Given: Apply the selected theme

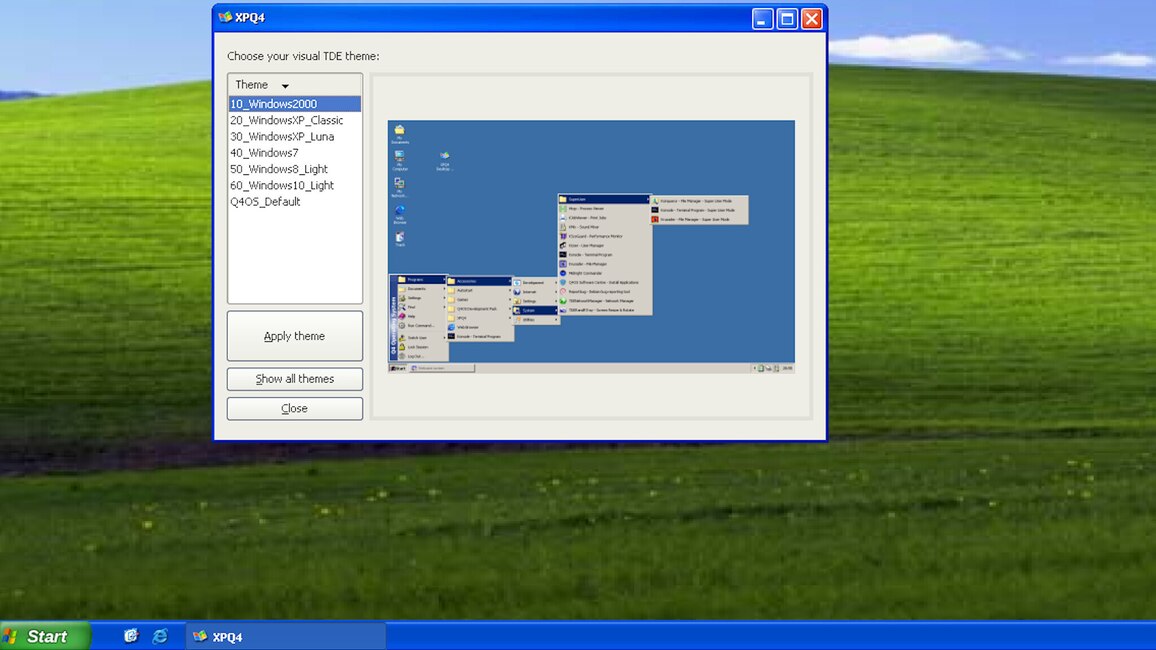Looking at the screenshot, I should pyautogui.click(x=294, y=336).
